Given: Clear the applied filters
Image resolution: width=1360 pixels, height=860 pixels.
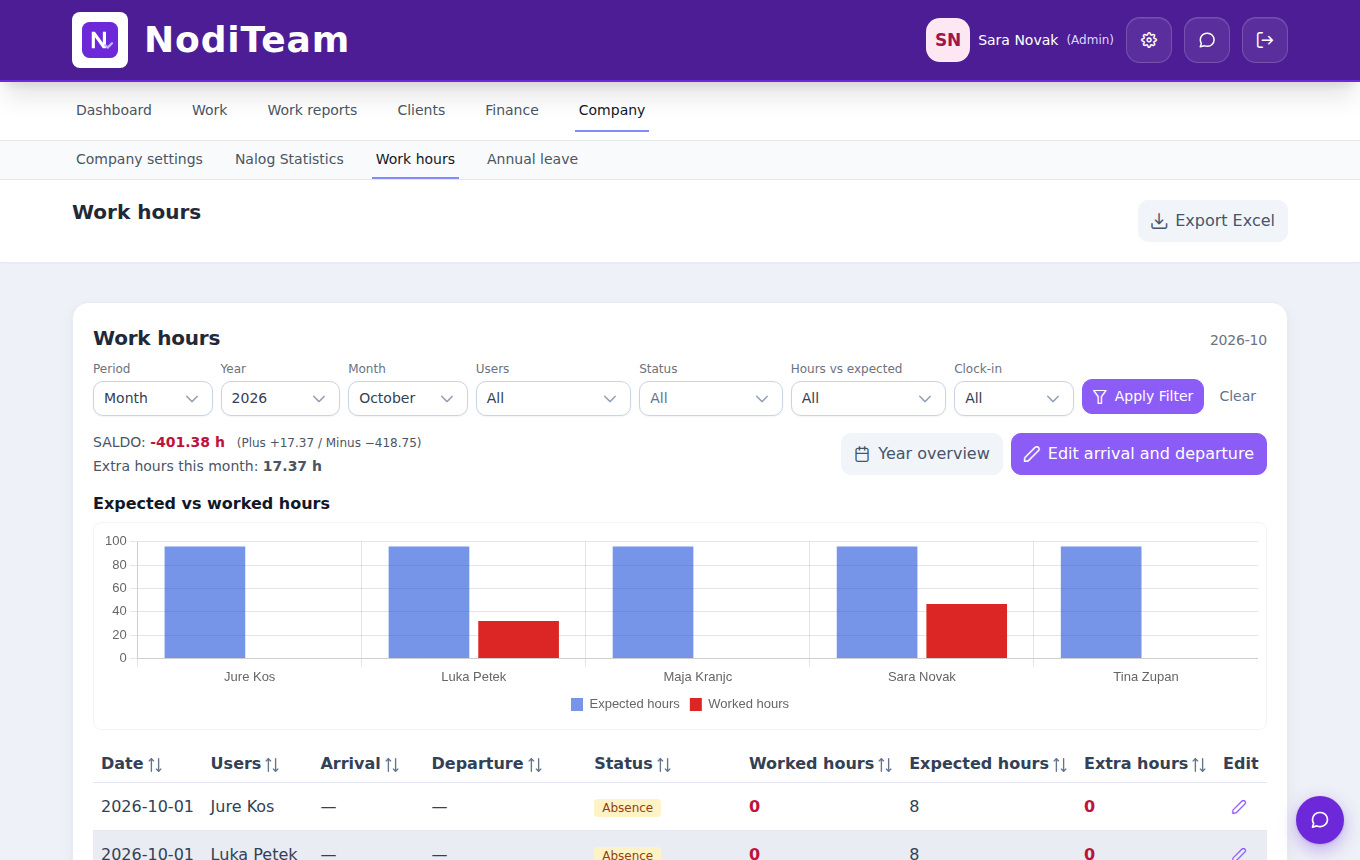Looking at the screenshot, I should [1237, 397].
